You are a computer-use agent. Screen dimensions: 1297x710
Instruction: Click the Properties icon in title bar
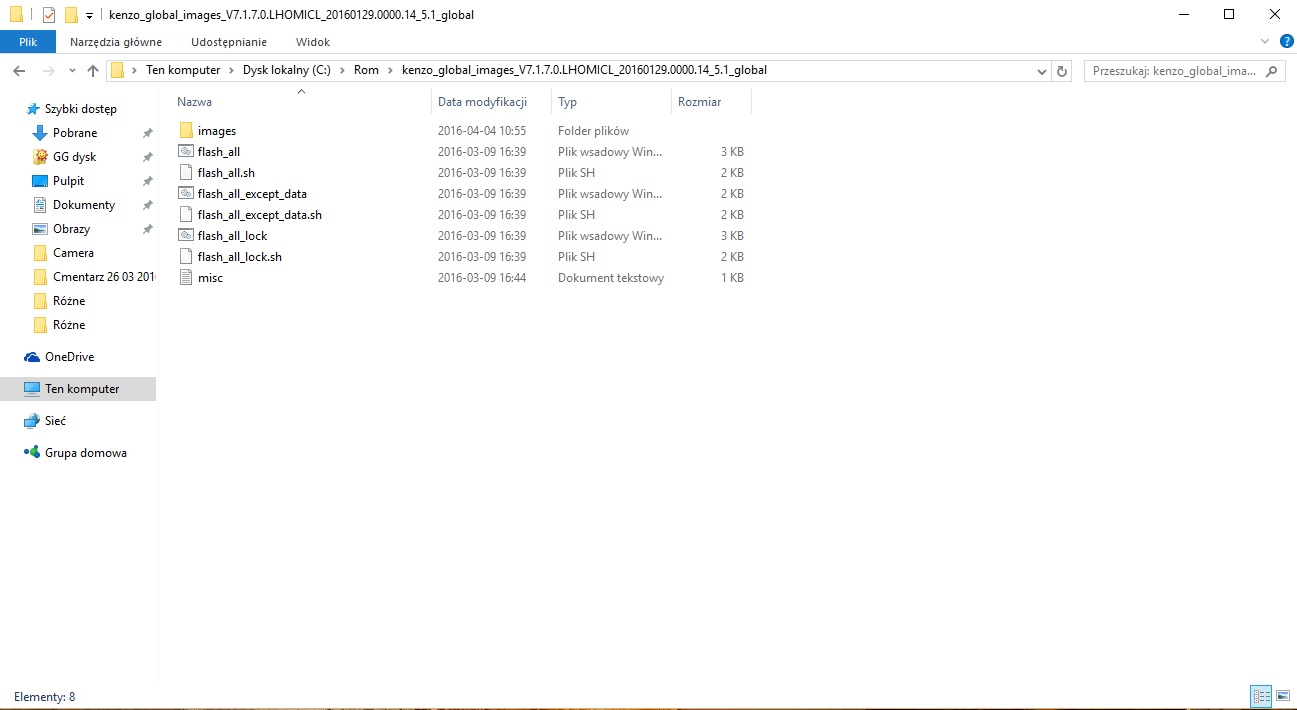click(x=48, y=15)
